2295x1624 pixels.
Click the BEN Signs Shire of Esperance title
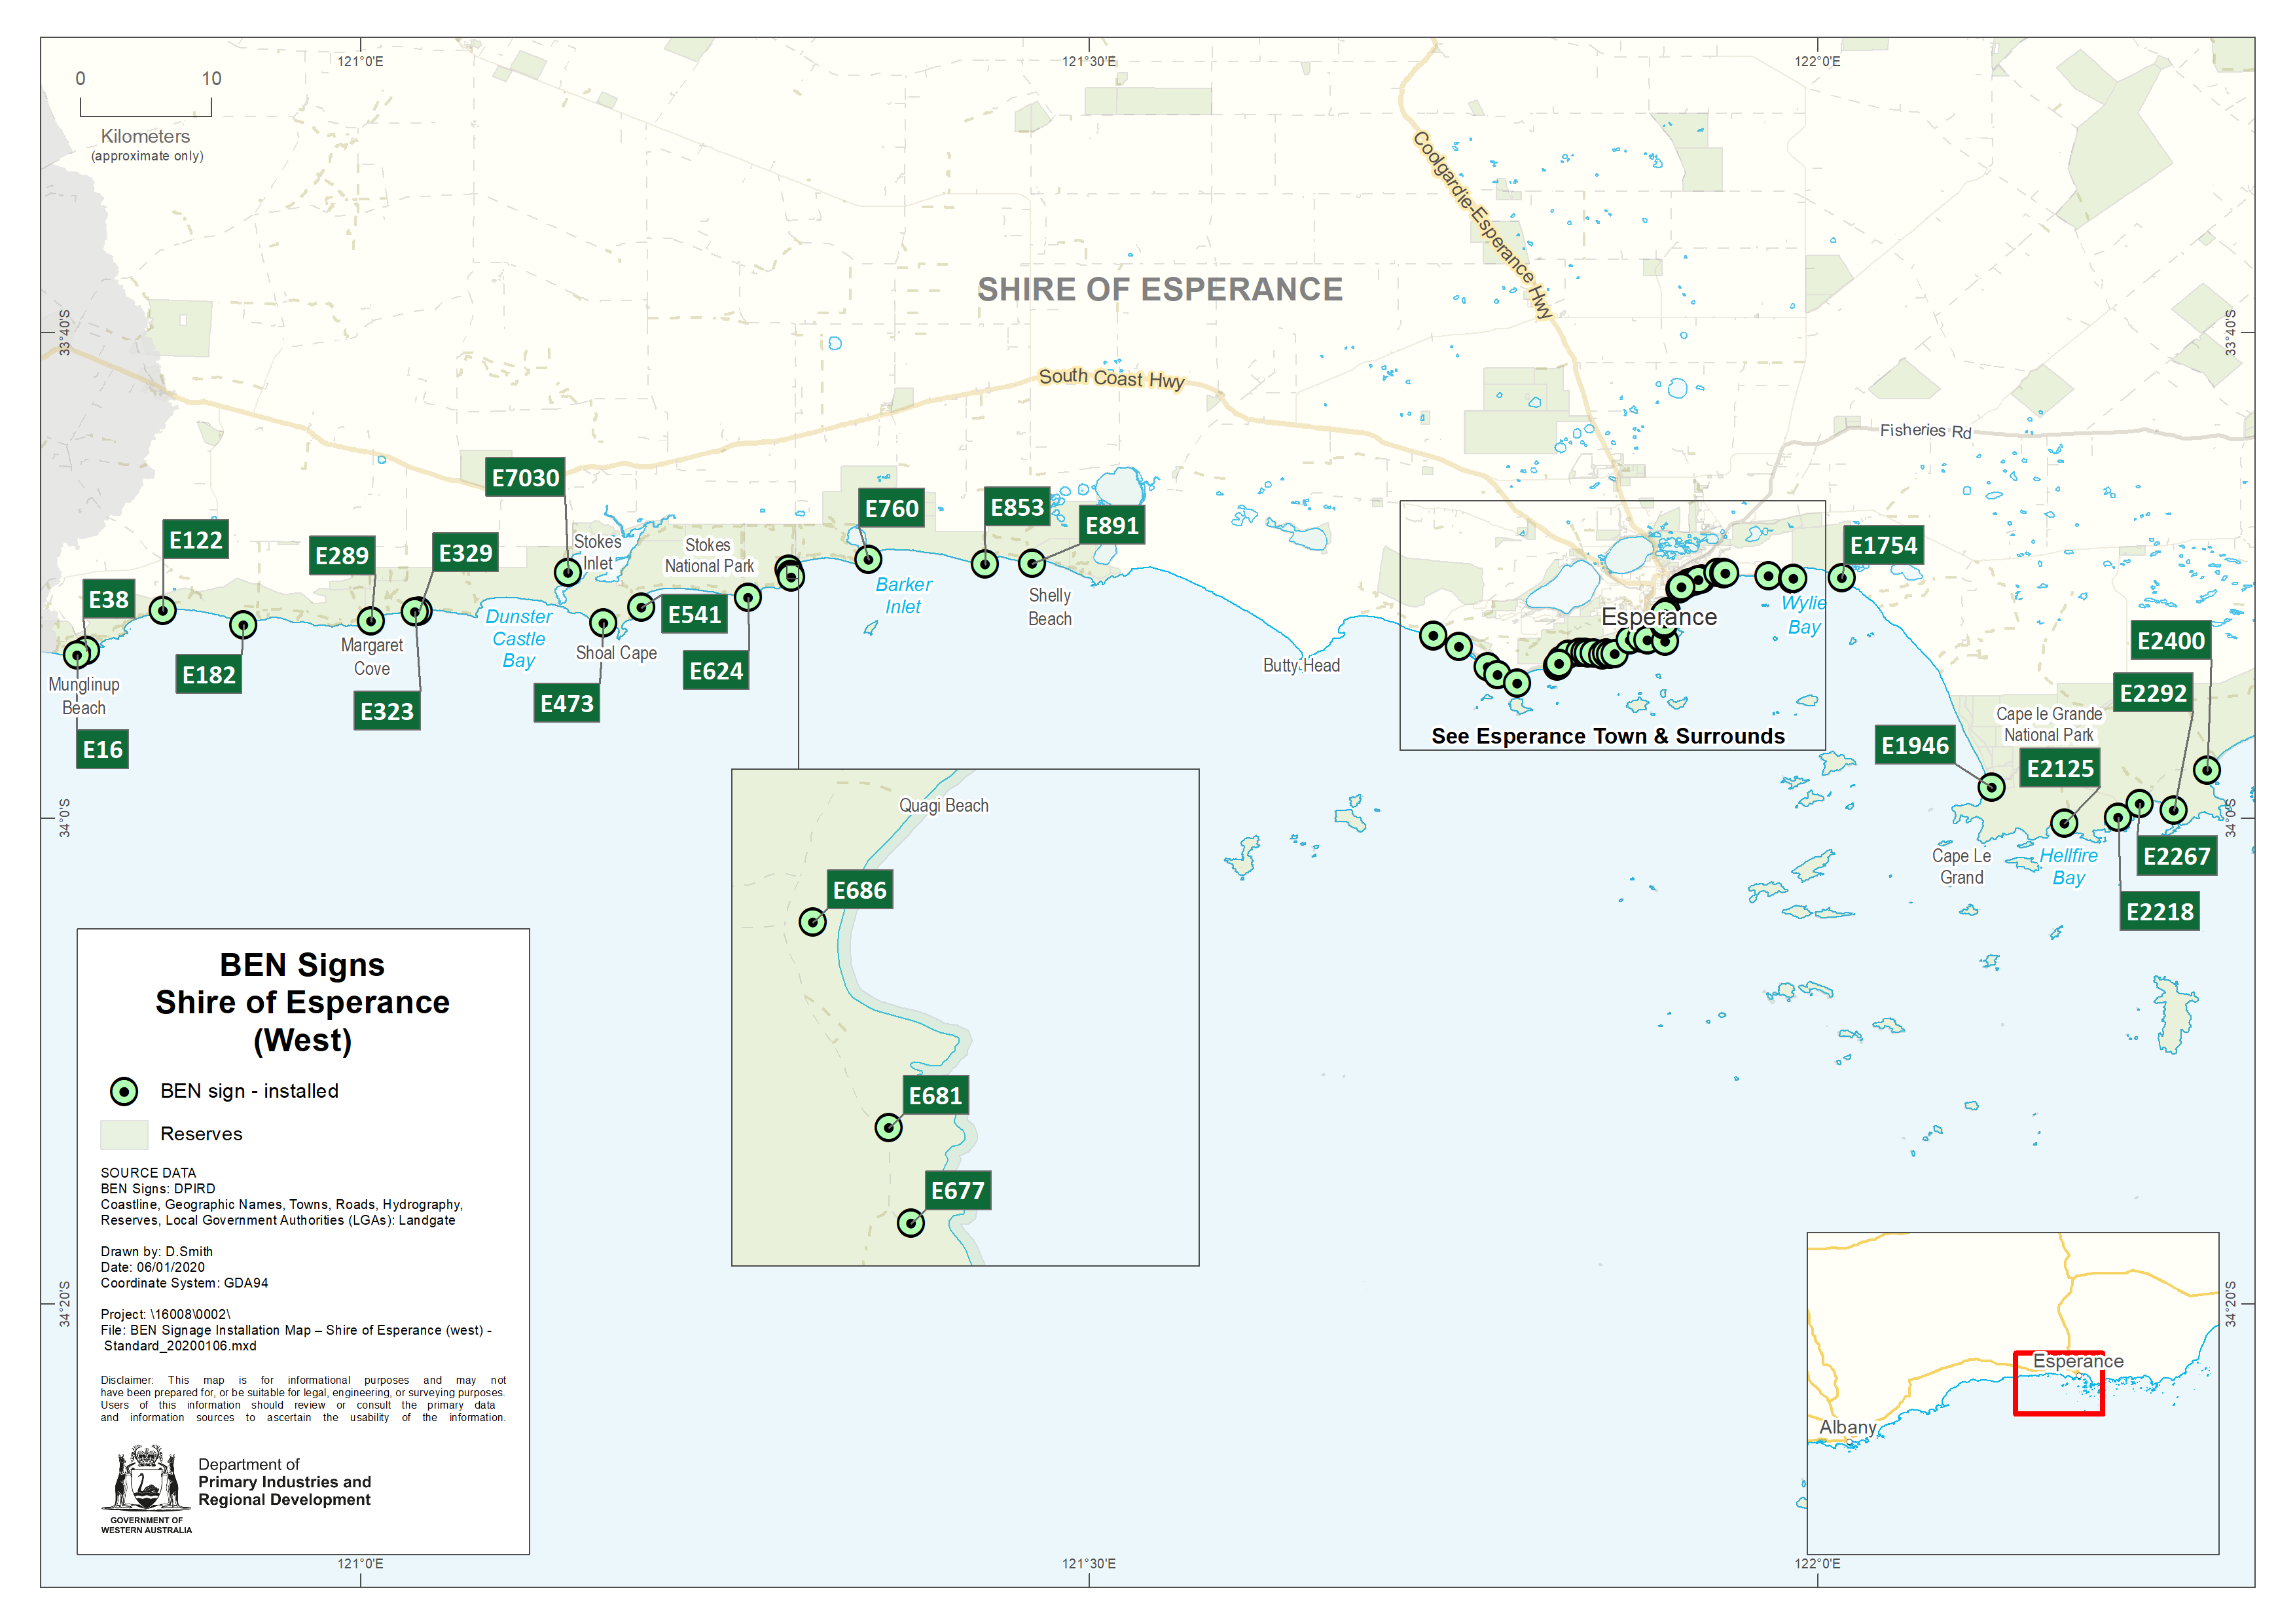point(302,1003)
